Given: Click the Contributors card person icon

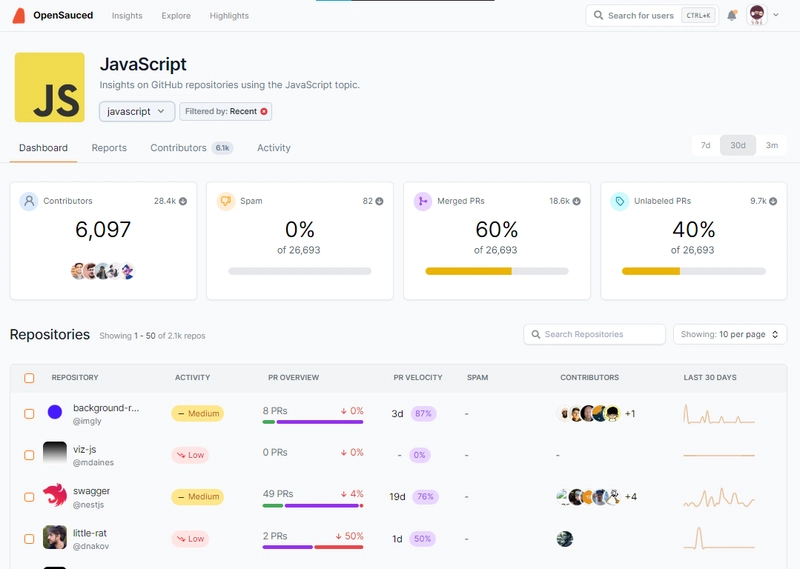Looking at the screenshot, I should coord(29,201).
